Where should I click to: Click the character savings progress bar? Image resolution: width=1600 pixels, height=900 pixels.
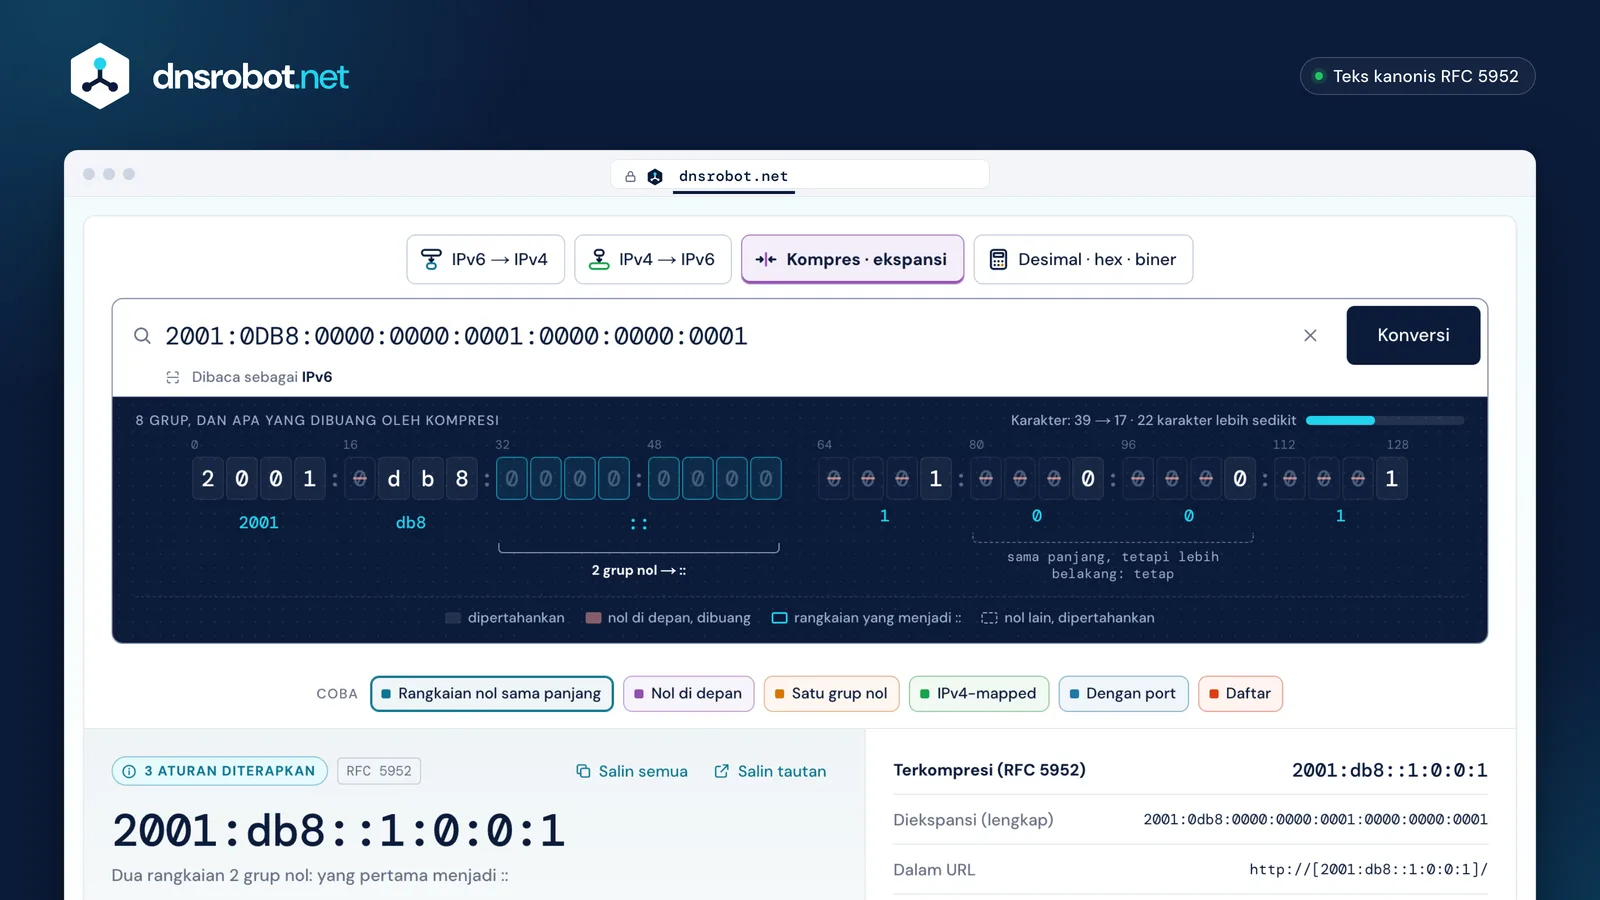click(x=1385, y=420)
